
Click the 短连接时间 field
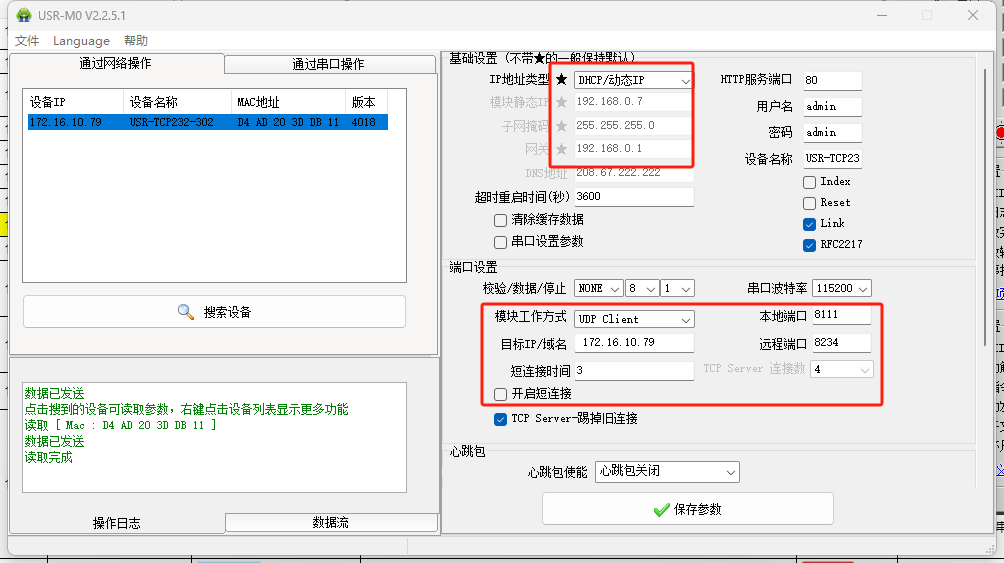(x=634, y=371)
